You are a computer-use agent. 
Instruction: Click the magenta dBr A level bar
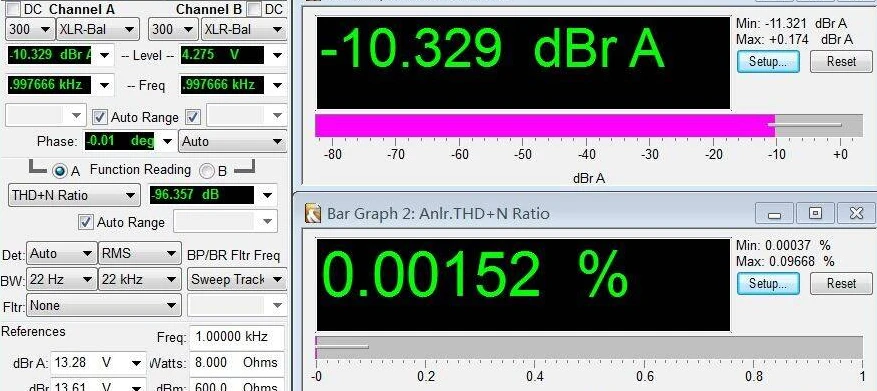tap(545, 125)
